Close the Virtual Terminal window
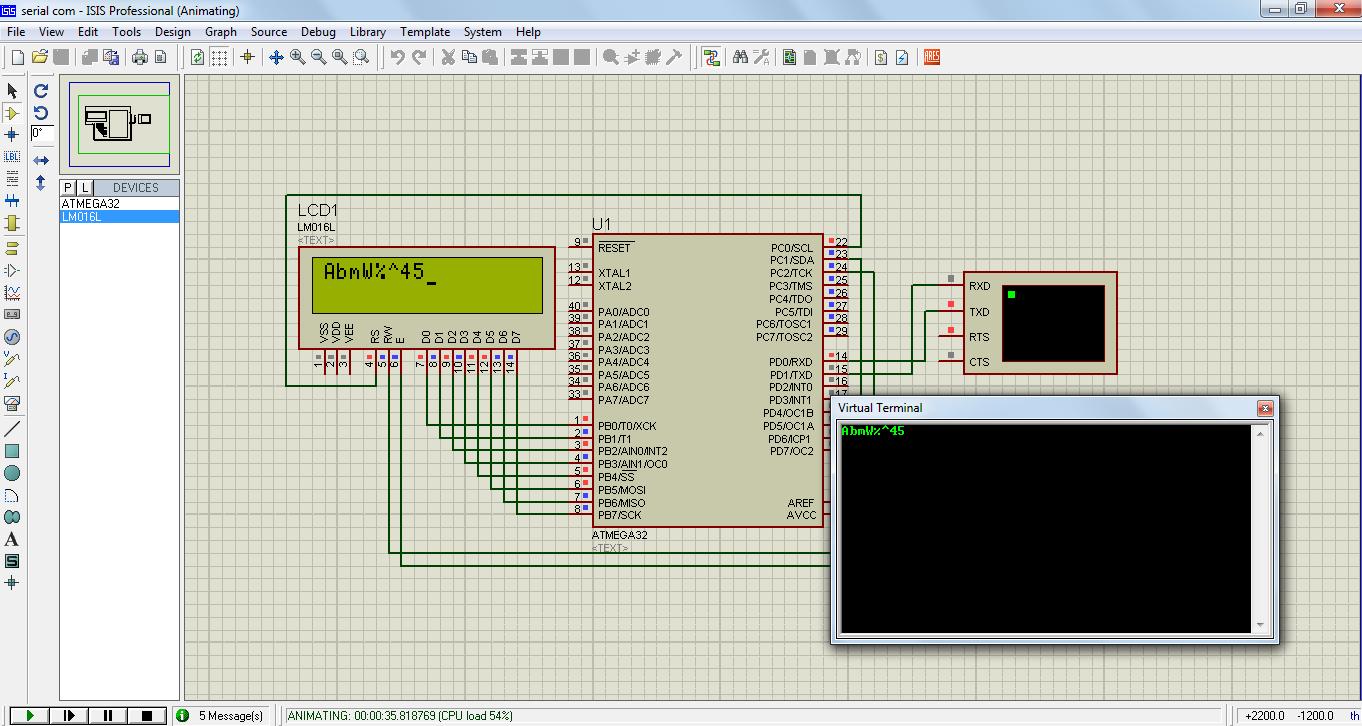 1265,408
